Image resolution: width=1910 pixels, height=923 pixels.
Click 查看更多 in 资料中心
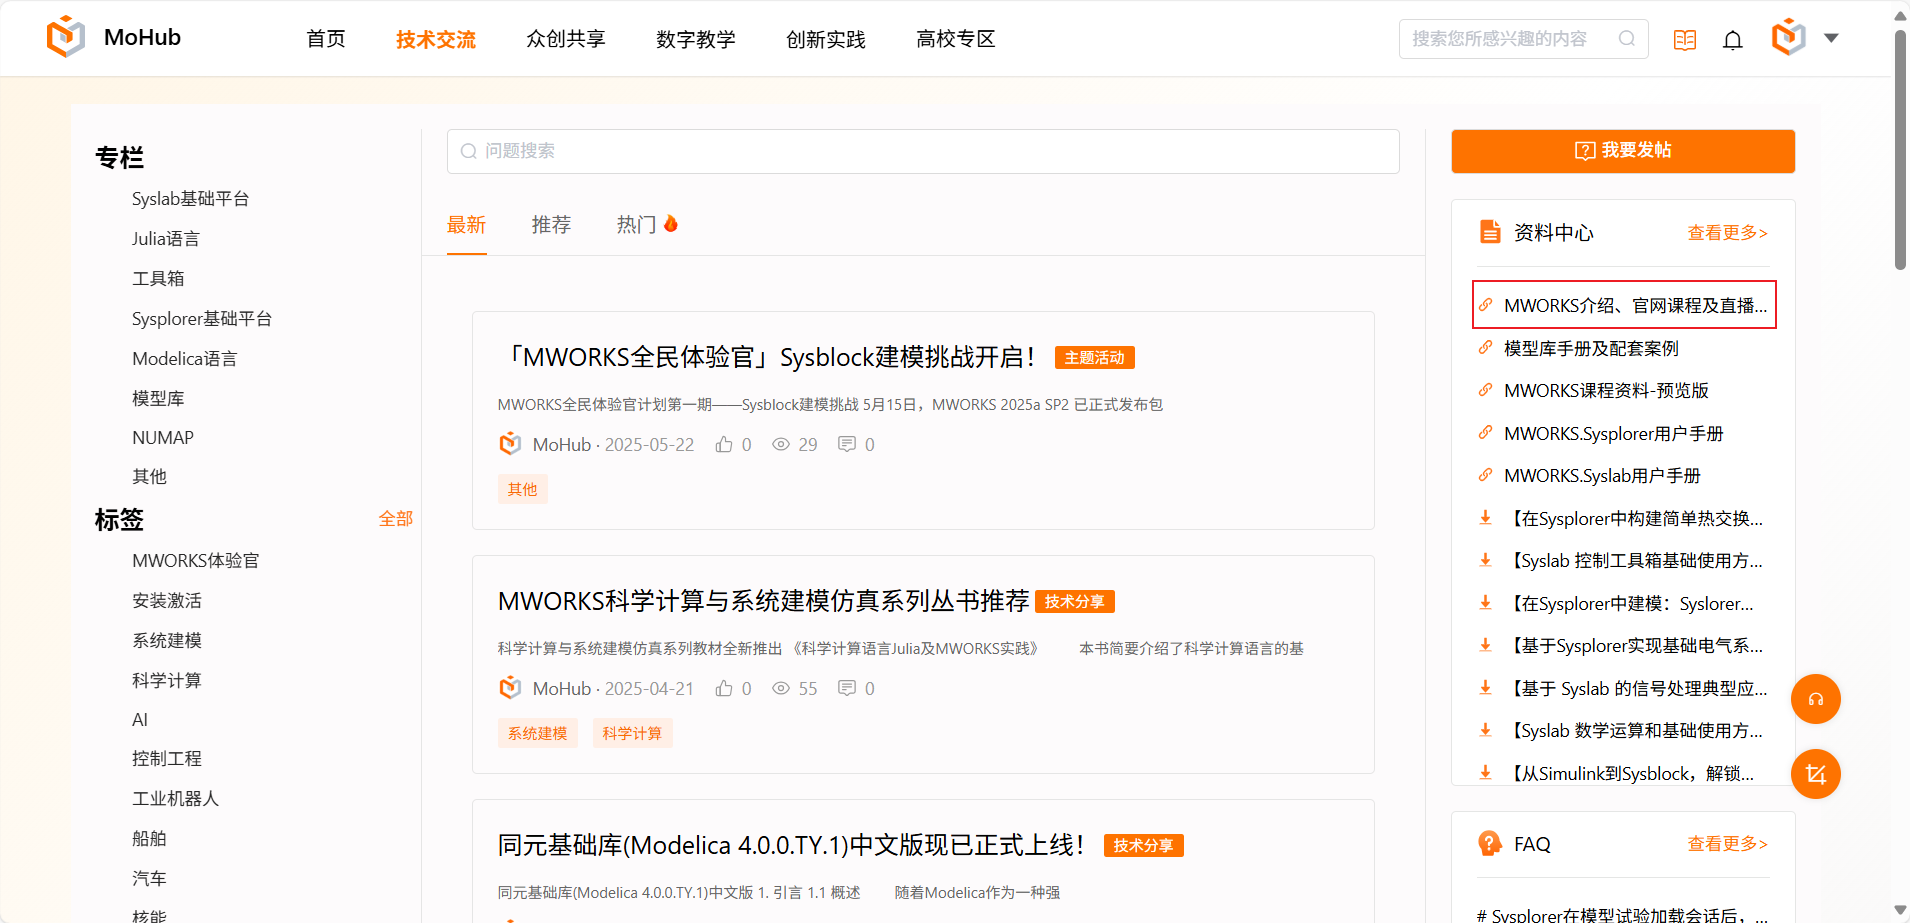(1728, 233)
